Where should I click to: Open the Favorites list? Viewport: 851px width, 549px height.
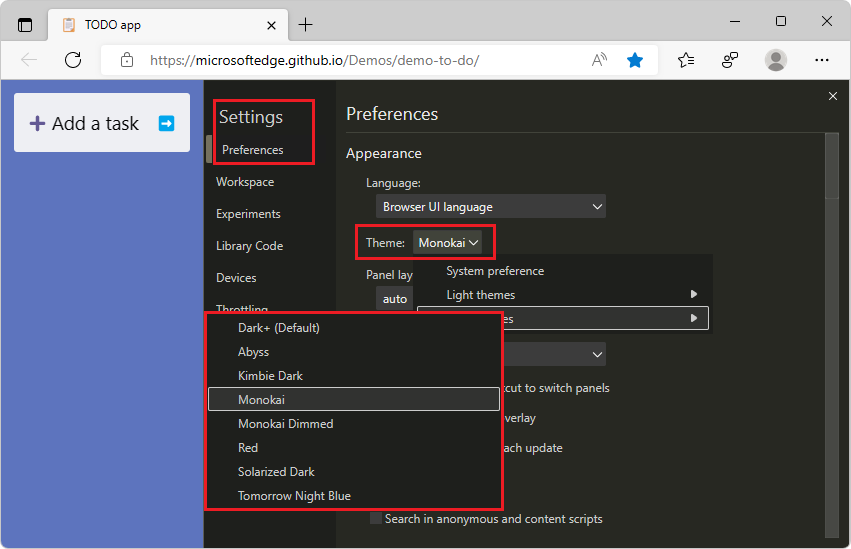pos(686,60)
